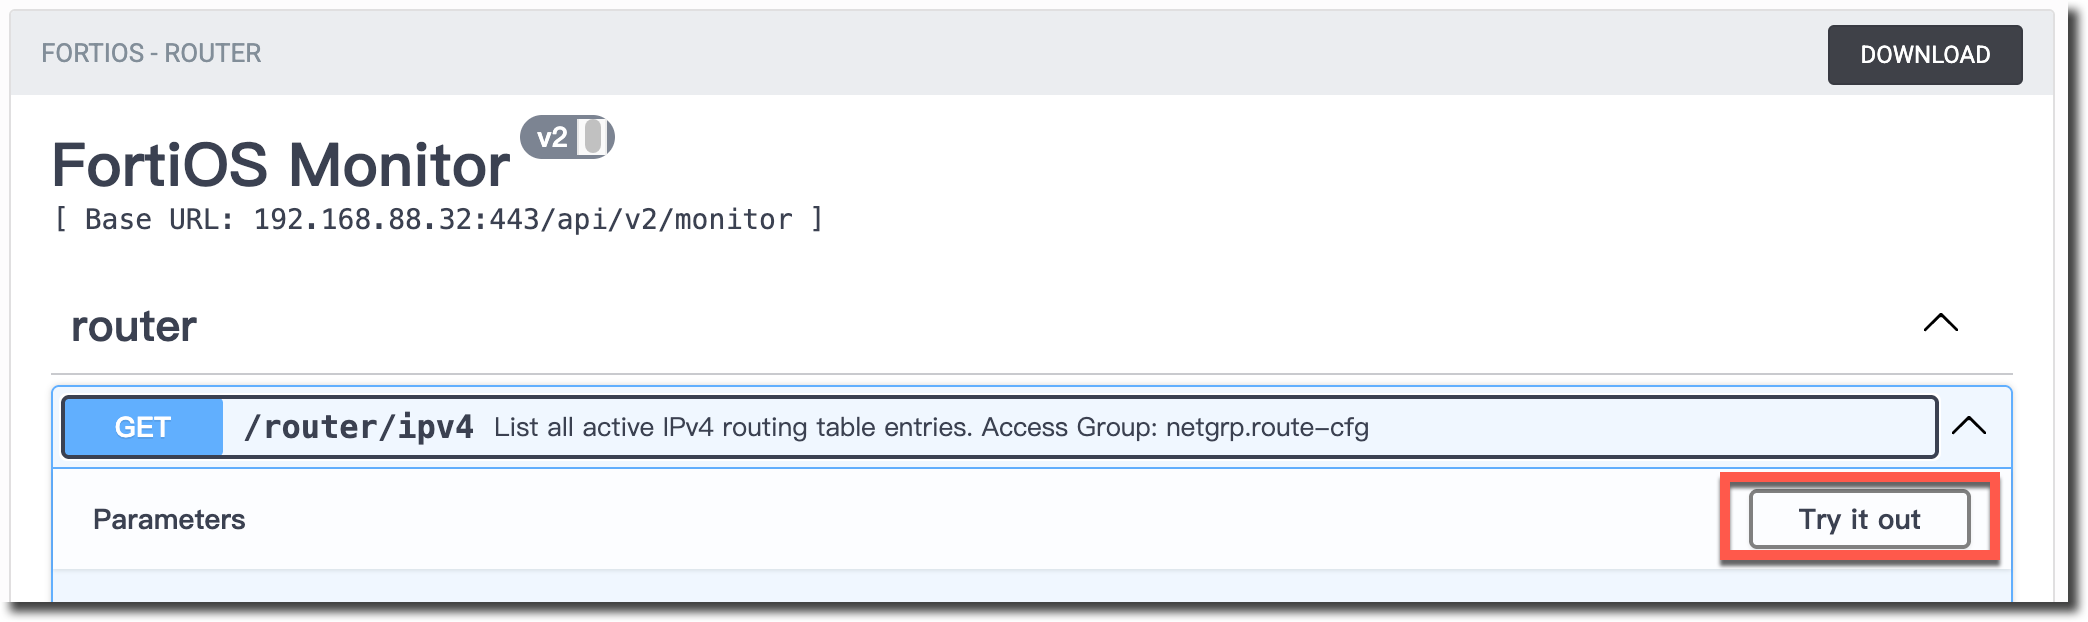Click the FortiOS Monitor title
The image size is (2088, 622).
pyautogui.click(x=281, y=165)
